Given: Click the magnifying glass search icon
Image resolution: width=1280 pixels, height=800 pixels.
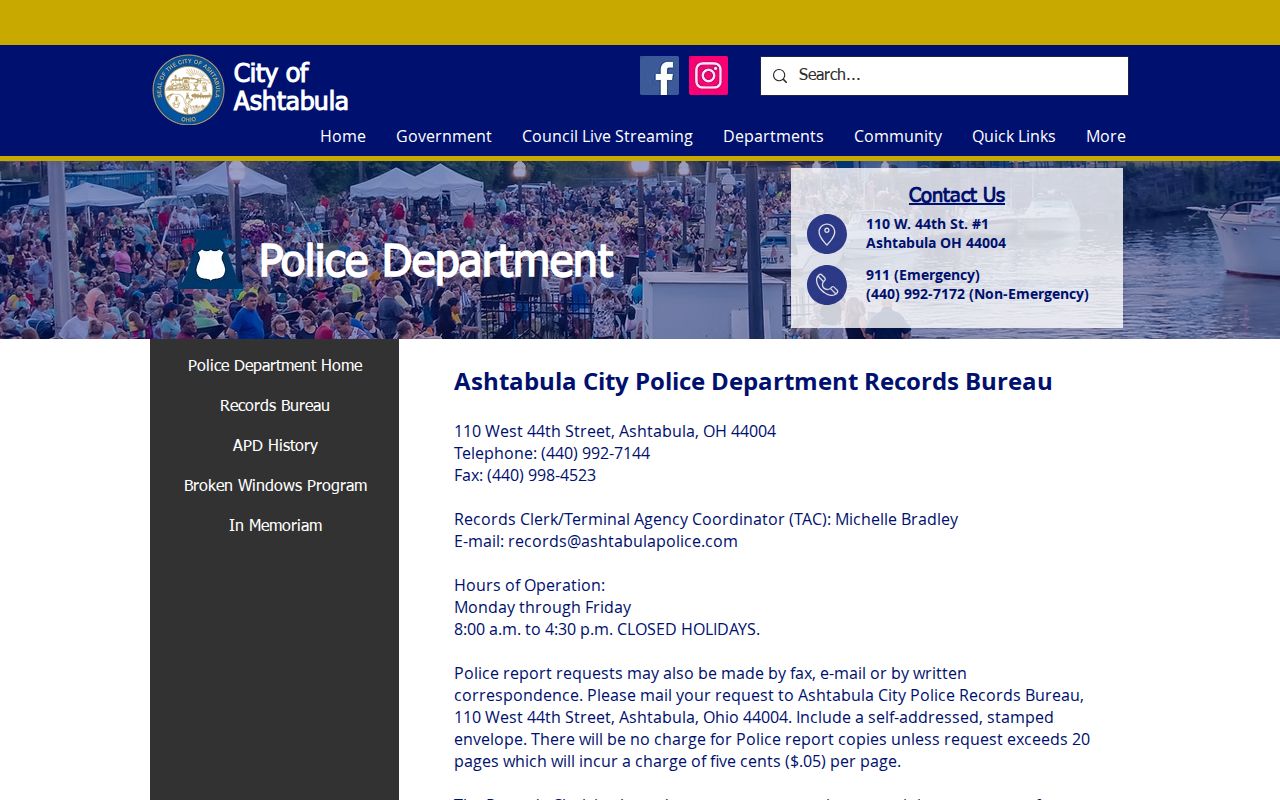Looking at the screenshot, I should (x=780, y=76).
